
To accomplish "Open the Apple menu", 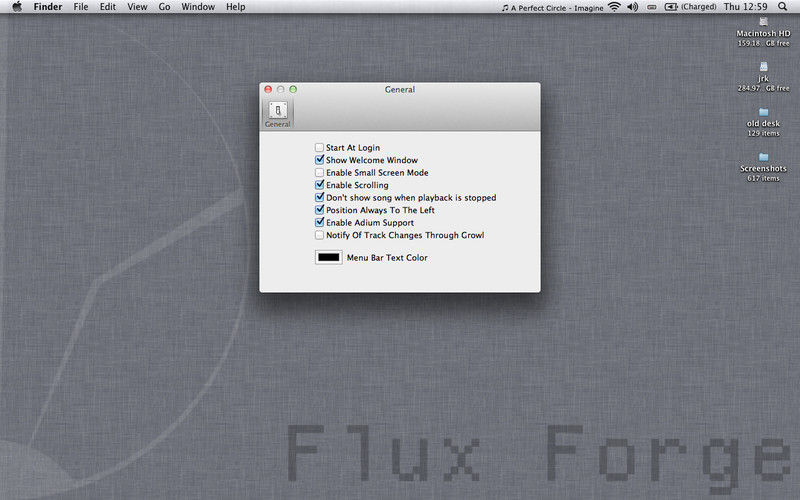I will click(17, 7).
